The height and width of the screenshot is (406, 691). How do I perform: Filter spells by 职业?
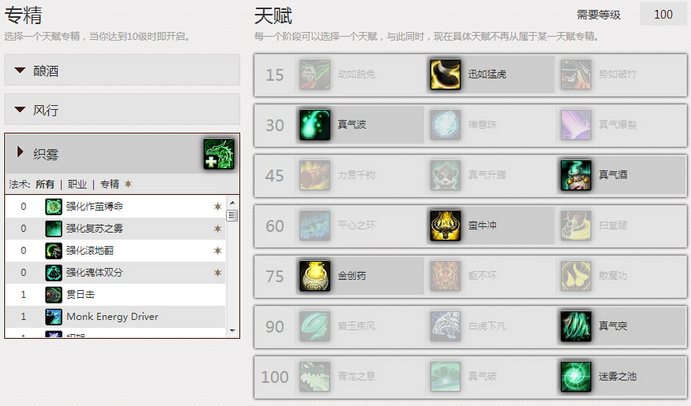[x=77, y=184]
